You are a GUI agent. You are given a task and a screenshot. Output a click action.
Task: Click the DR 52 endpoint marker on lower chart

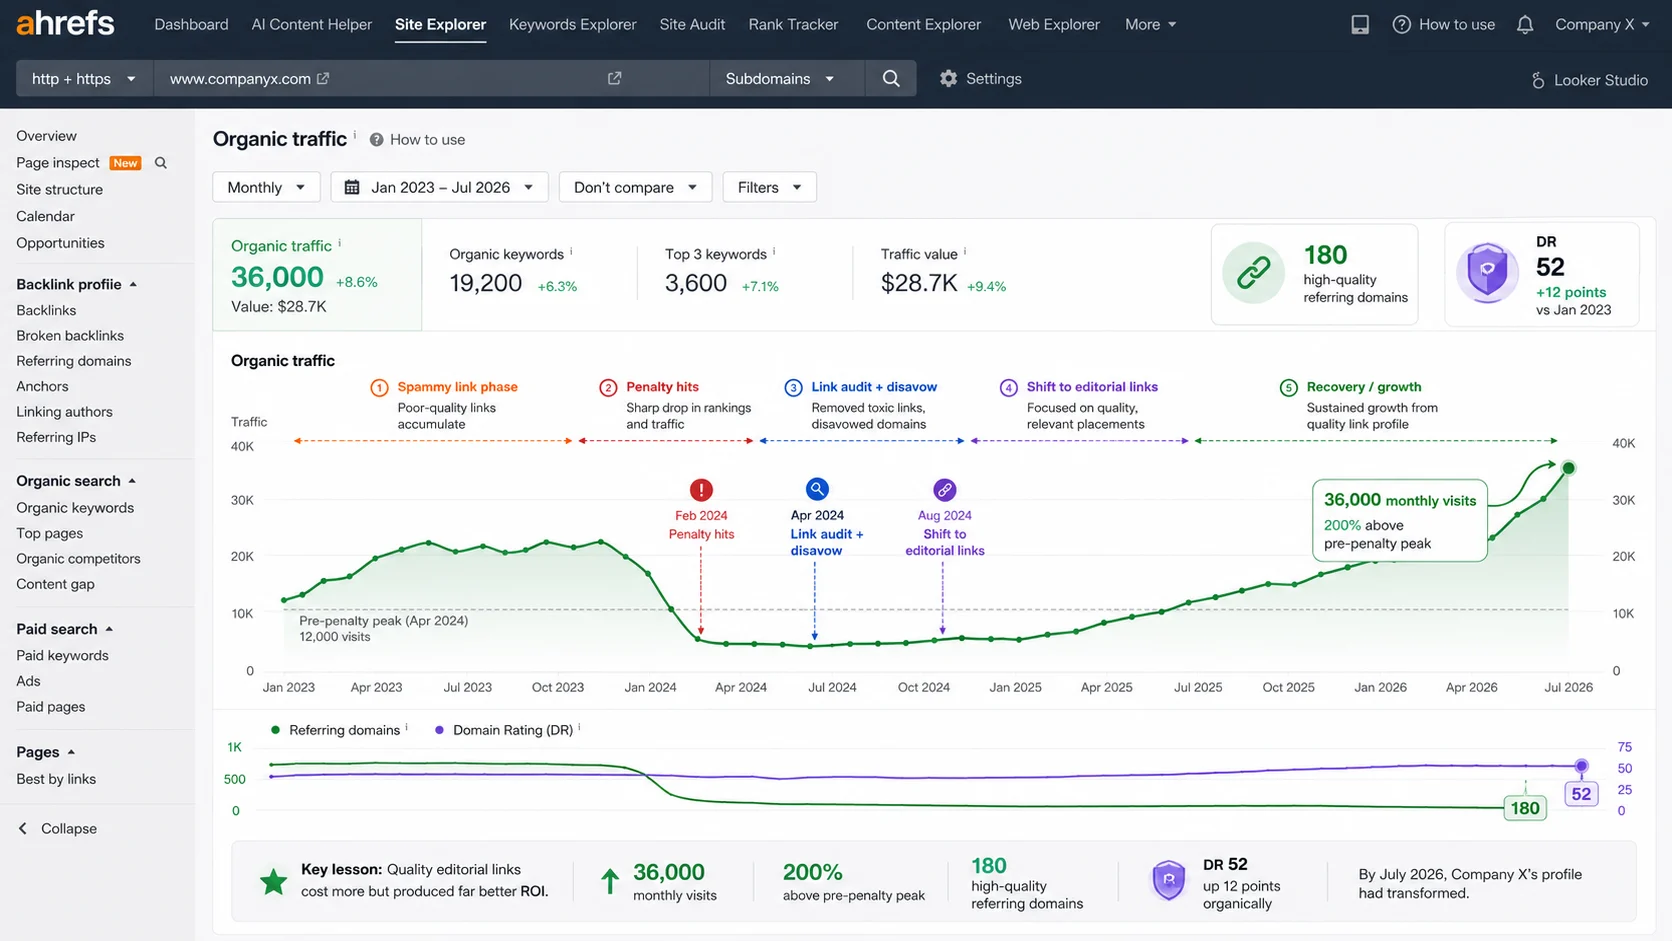click(x=1581, y=766)
